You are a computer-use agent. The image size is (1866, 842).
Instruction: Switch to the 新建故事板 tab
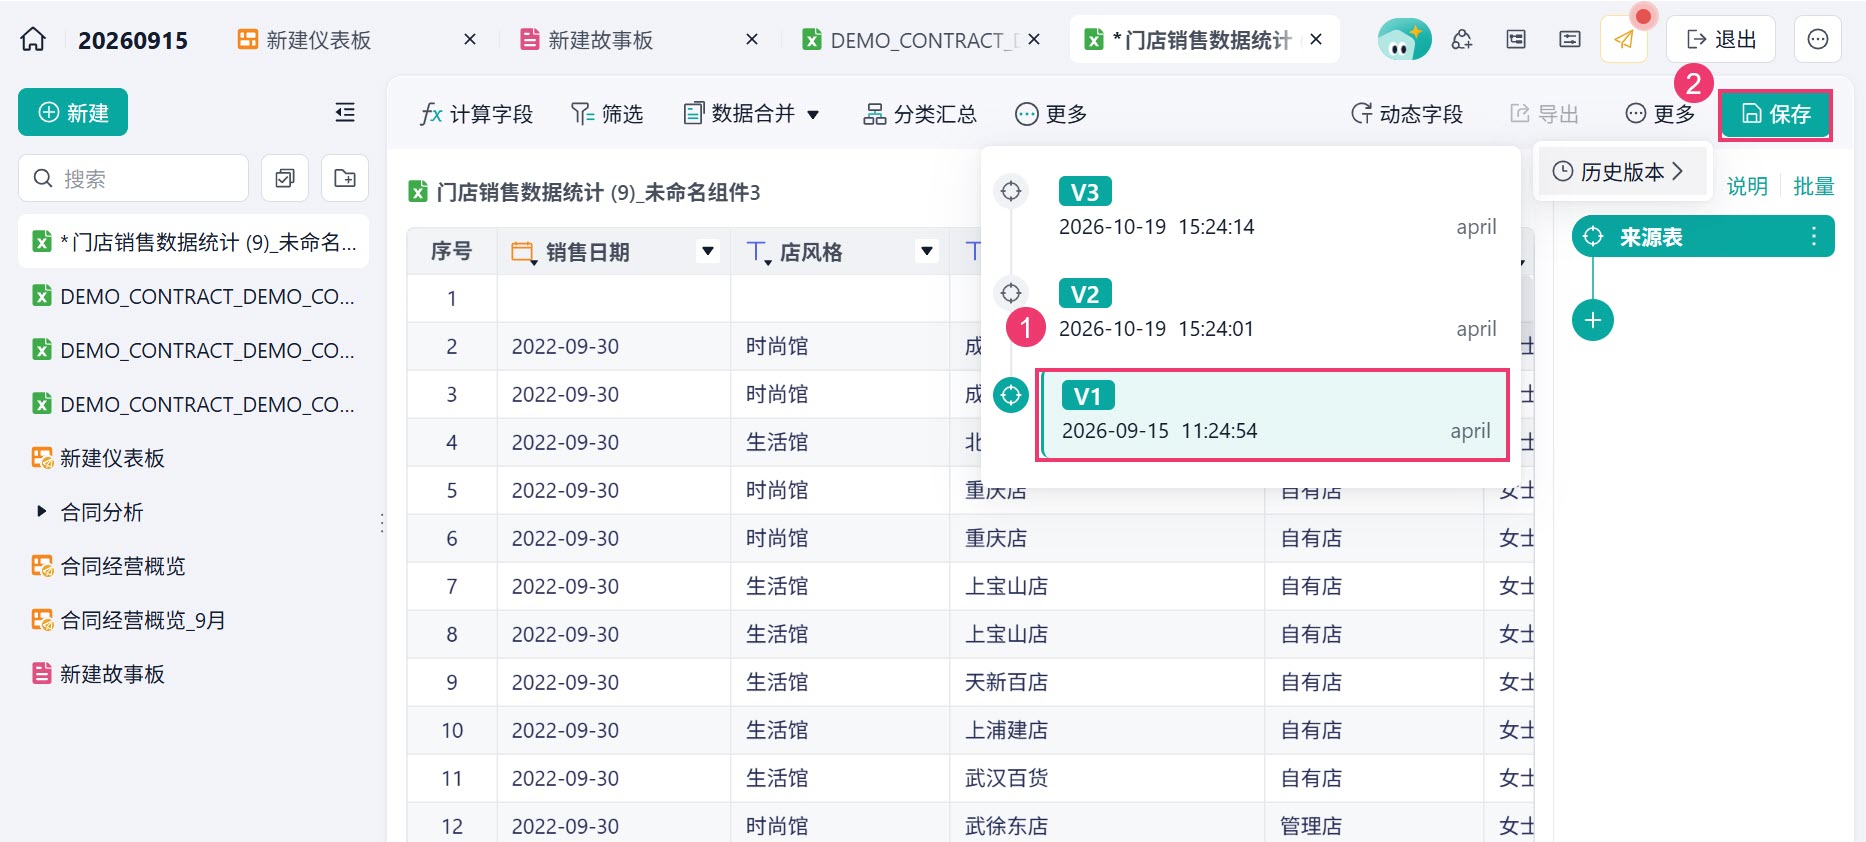click(x=587, y=40)
